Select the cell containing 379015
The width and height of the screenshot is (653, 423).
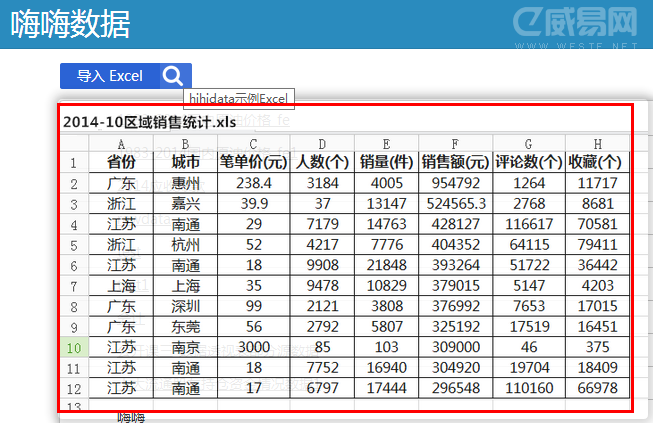[x=456, y=286]
